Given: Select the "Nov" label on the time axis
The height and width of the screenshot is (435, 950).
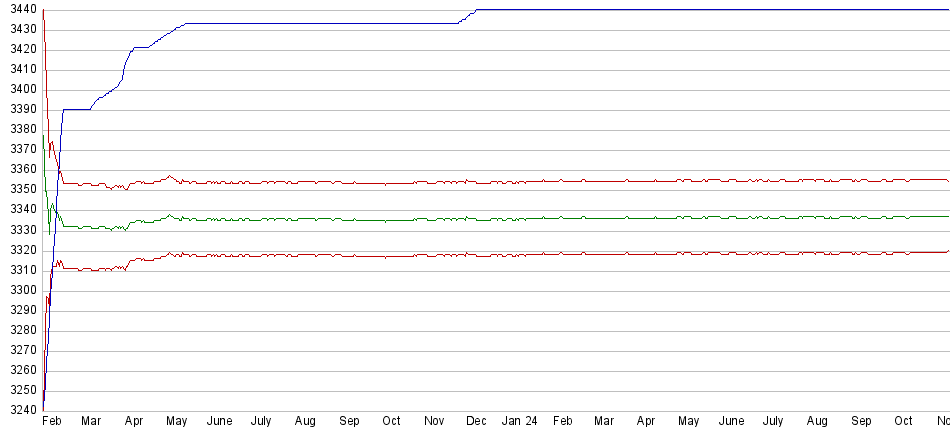Looking at the screenshot, I should pyautogui.click(x=435, y=422).
